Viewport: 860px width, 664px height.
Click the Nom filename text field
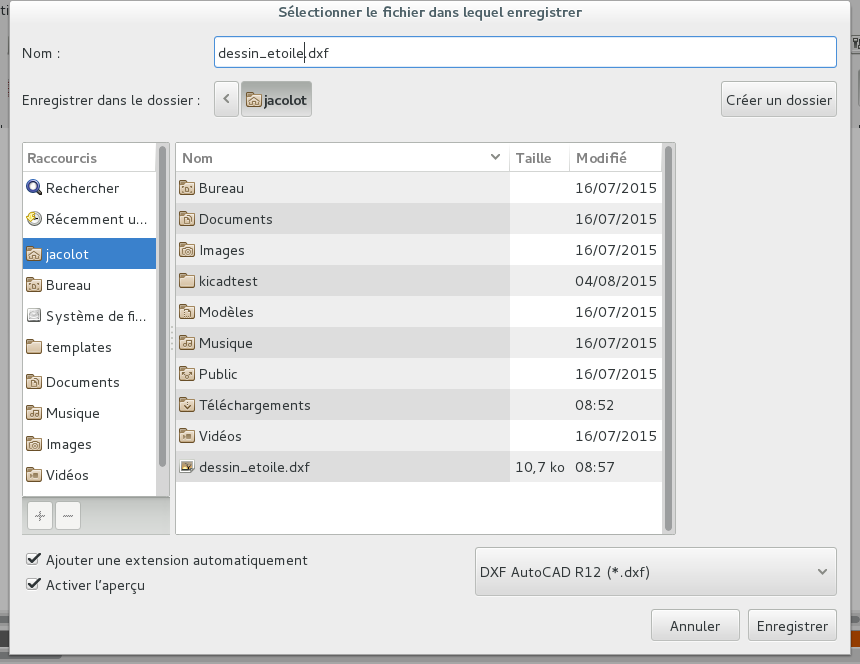pos(525,53)
